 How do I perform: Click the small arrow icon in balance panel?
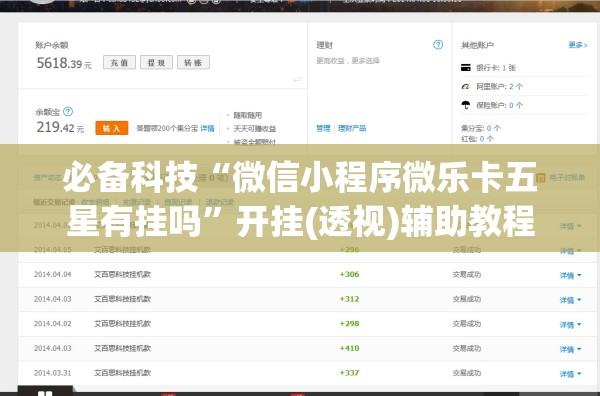(x=297, y=80)
